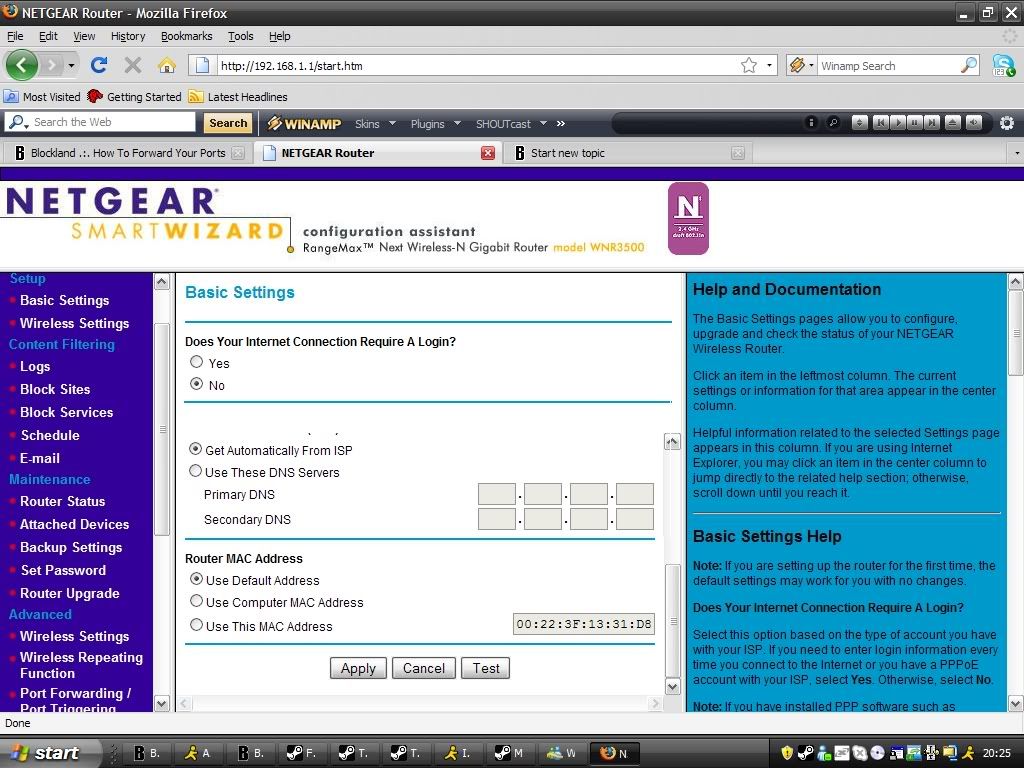Select Use Default Address for MAC
Viewport: 1024px width, 768px height.
(x=196, y=579)
